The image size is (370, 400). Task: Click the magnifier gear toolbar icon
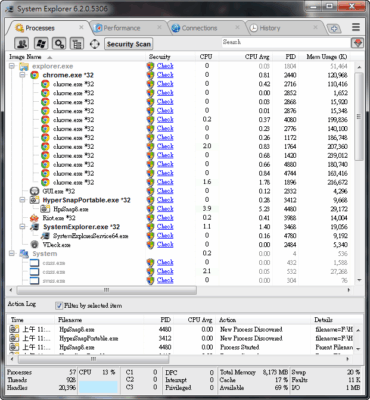59,44
